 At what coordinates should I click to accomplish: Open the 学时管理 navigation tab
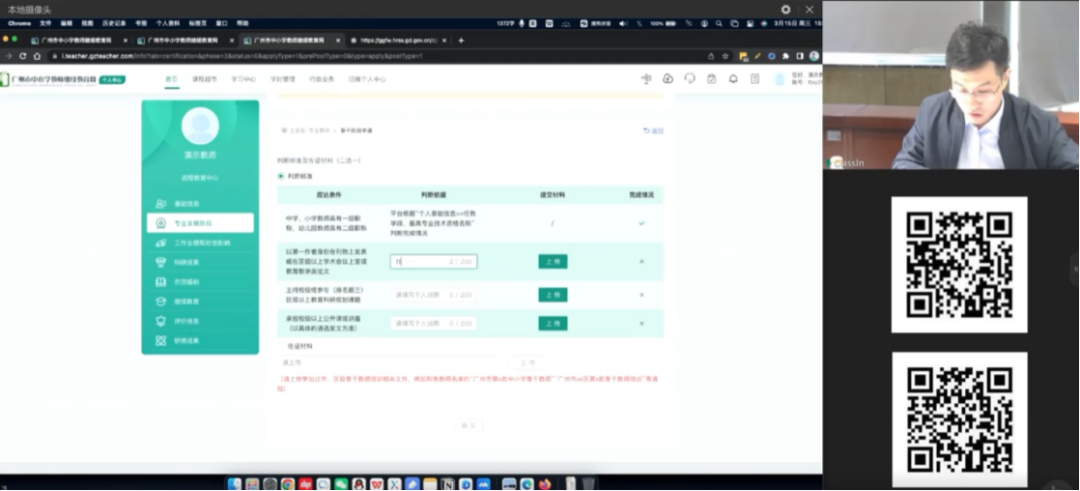pyautogui.click(x=282, y=79)
